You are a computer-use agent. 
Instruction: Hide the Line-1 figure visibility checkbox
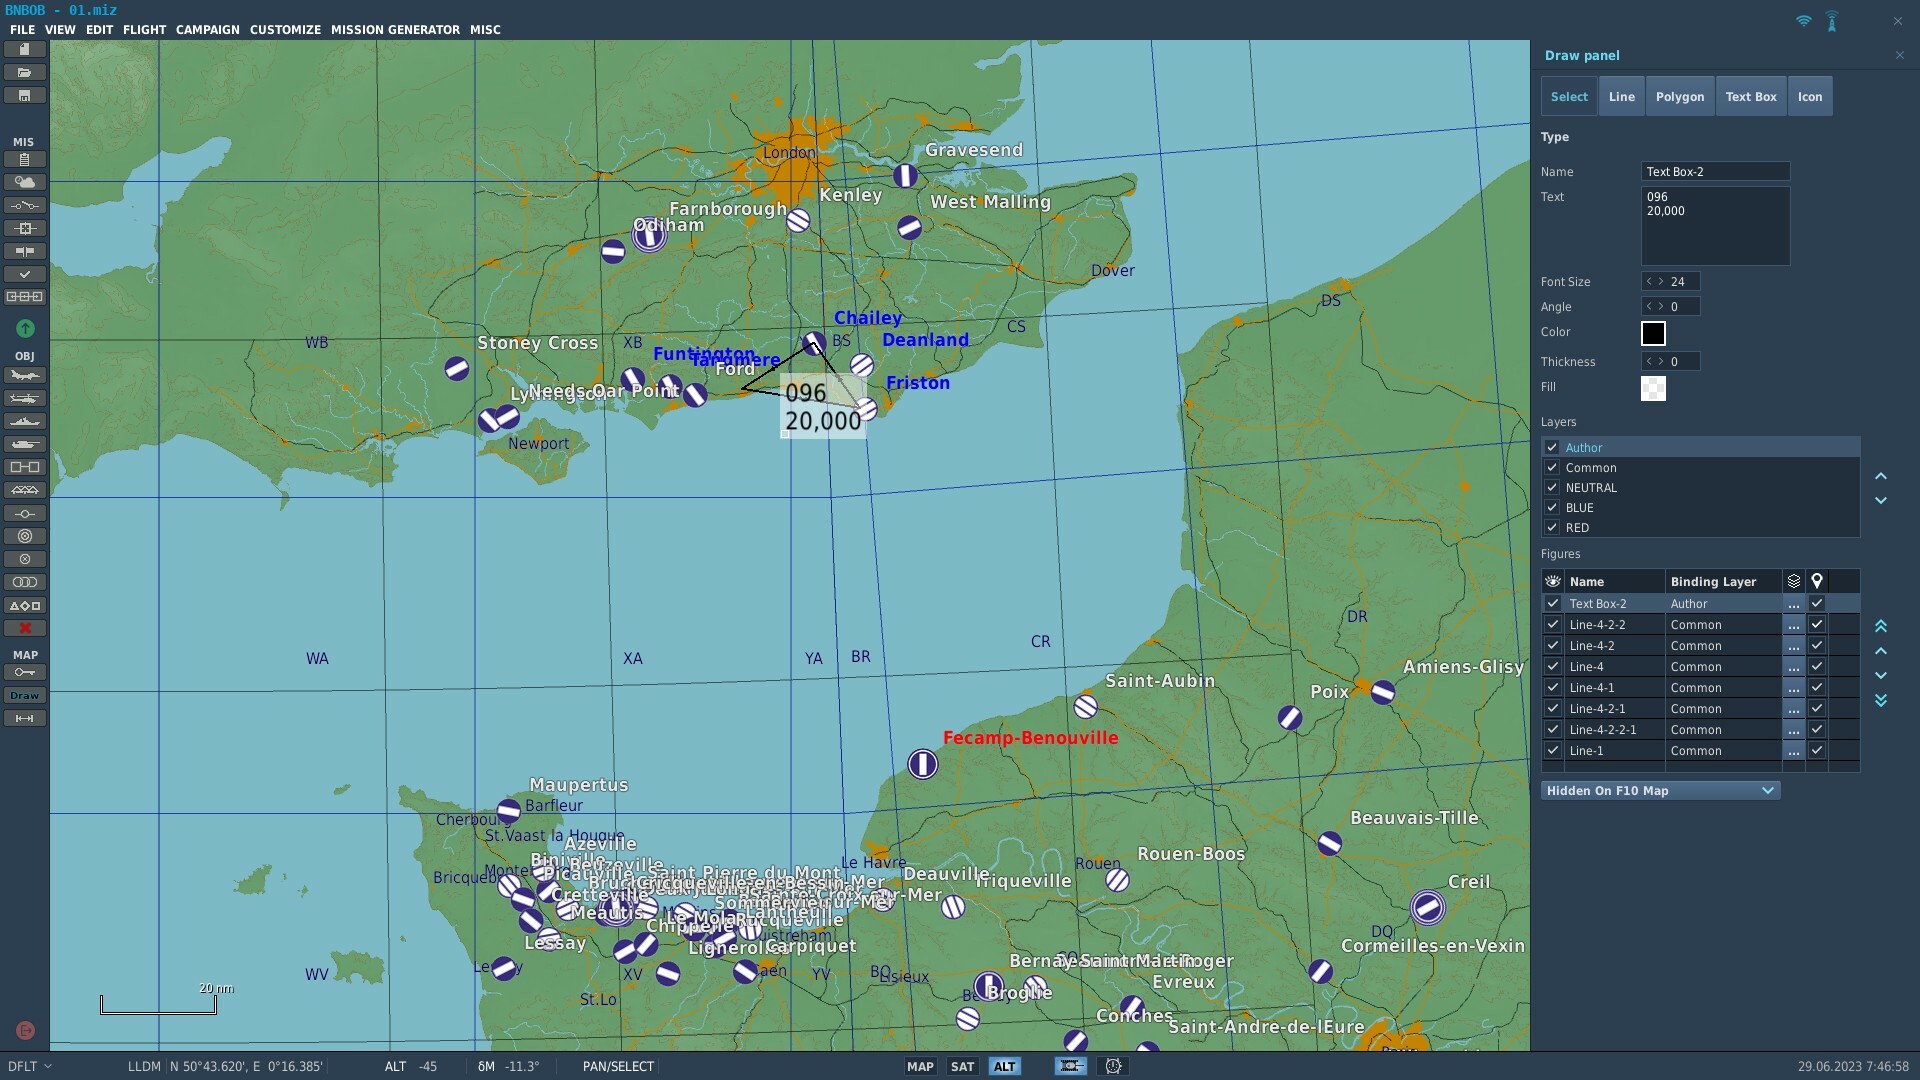(x=1553, y=751)
